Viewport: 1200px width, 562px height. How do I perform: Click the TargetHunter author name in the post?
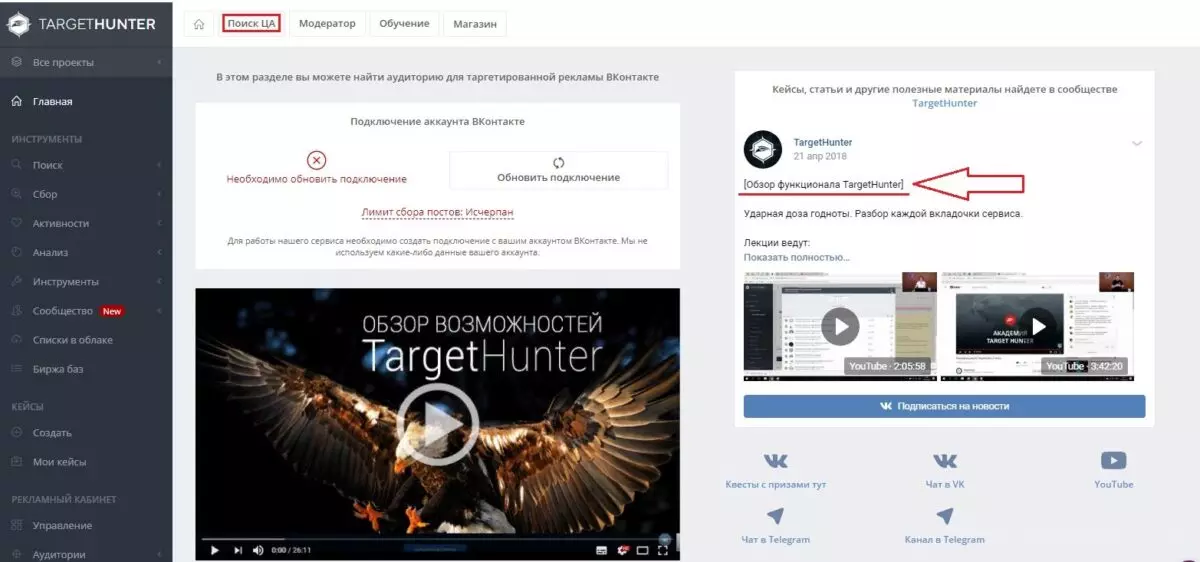click(822, 142)
